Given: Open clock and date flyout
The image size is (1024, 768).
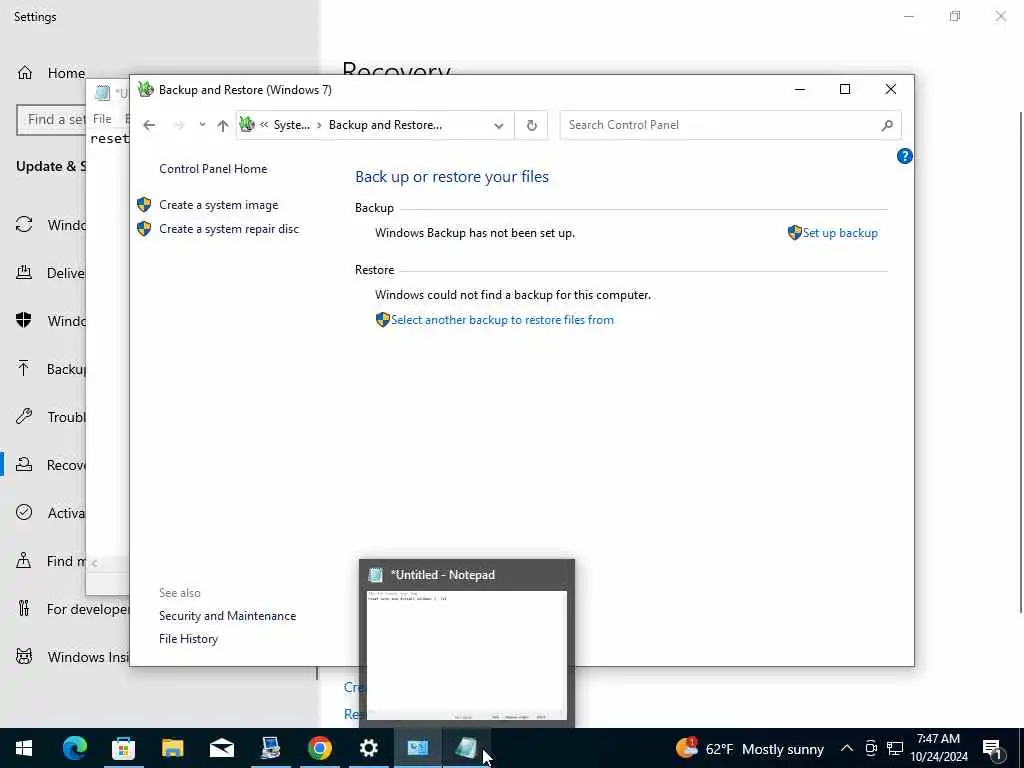Looking at the screenshot, I should (938, 748).
